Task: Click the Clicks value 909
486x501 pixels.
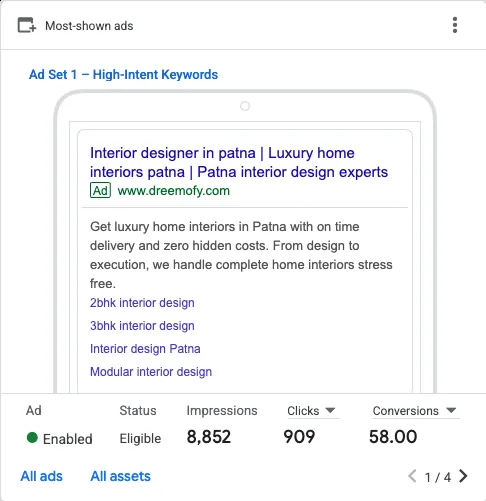Action: tap(299, 437)
